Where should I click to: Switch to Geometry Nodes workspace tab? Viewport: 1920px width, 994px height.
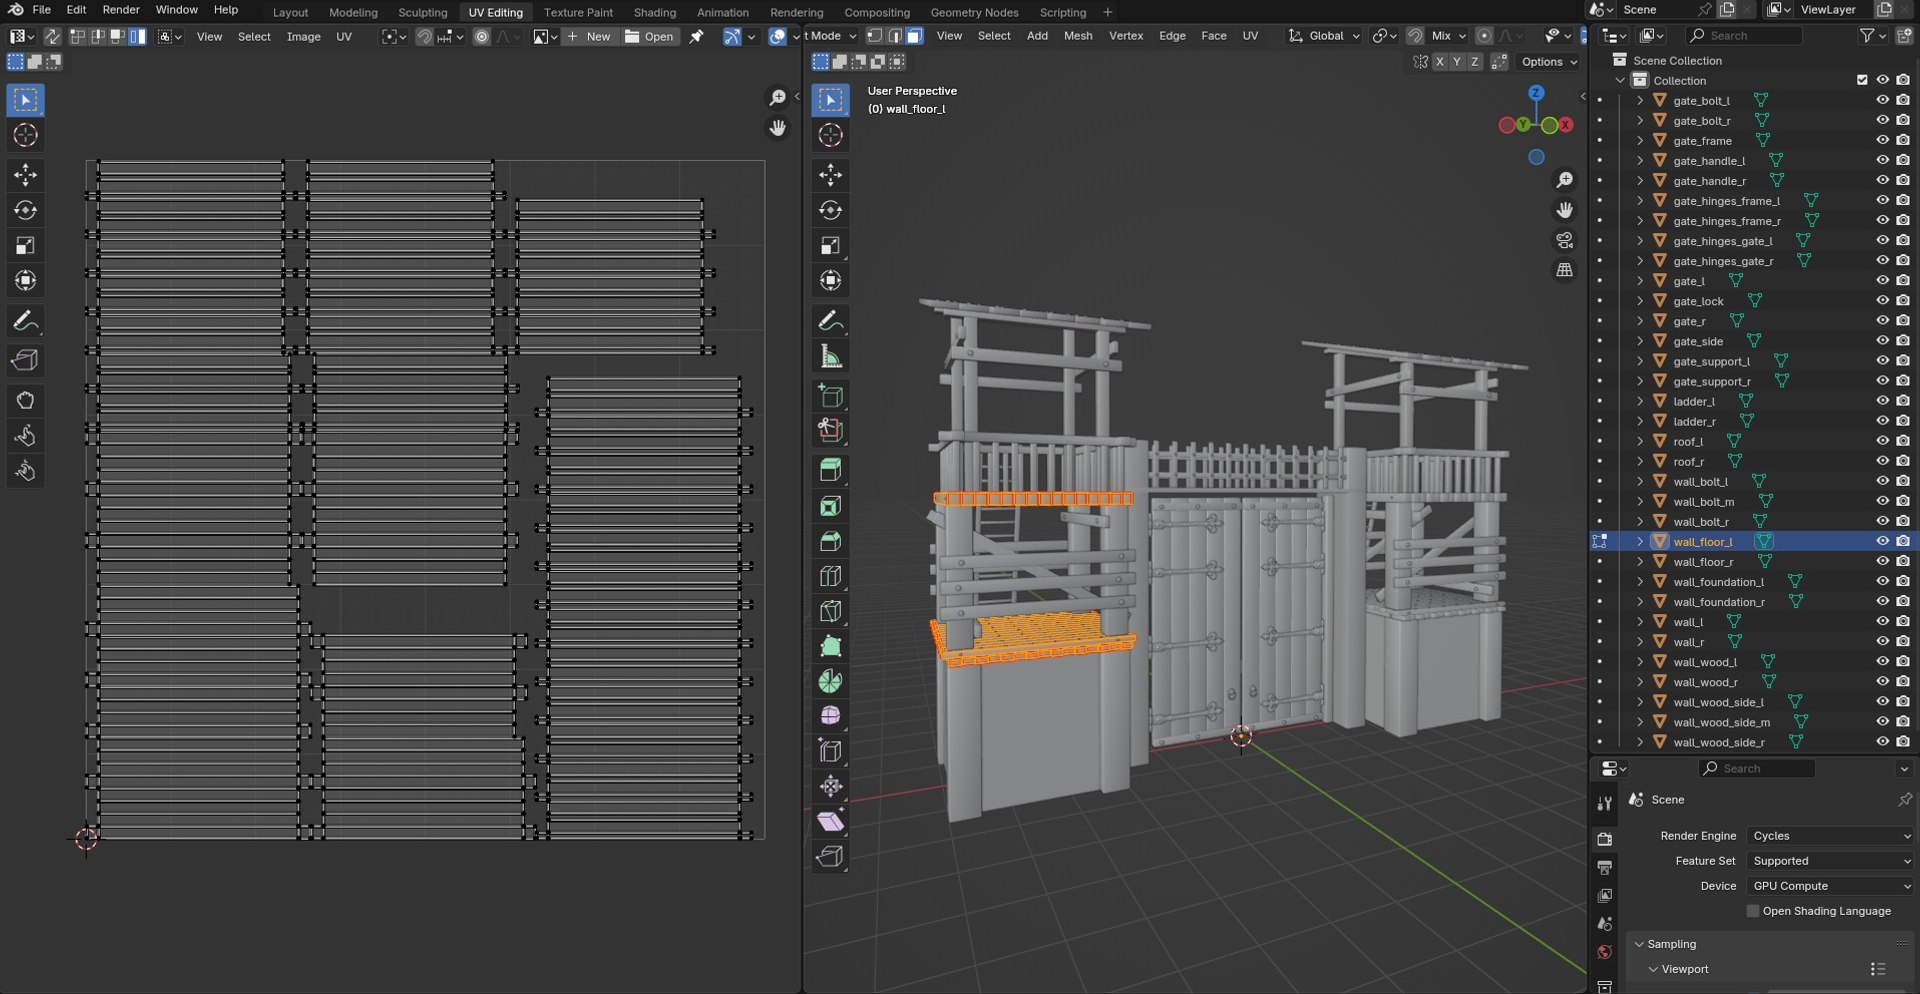click(x=974, y=13)
